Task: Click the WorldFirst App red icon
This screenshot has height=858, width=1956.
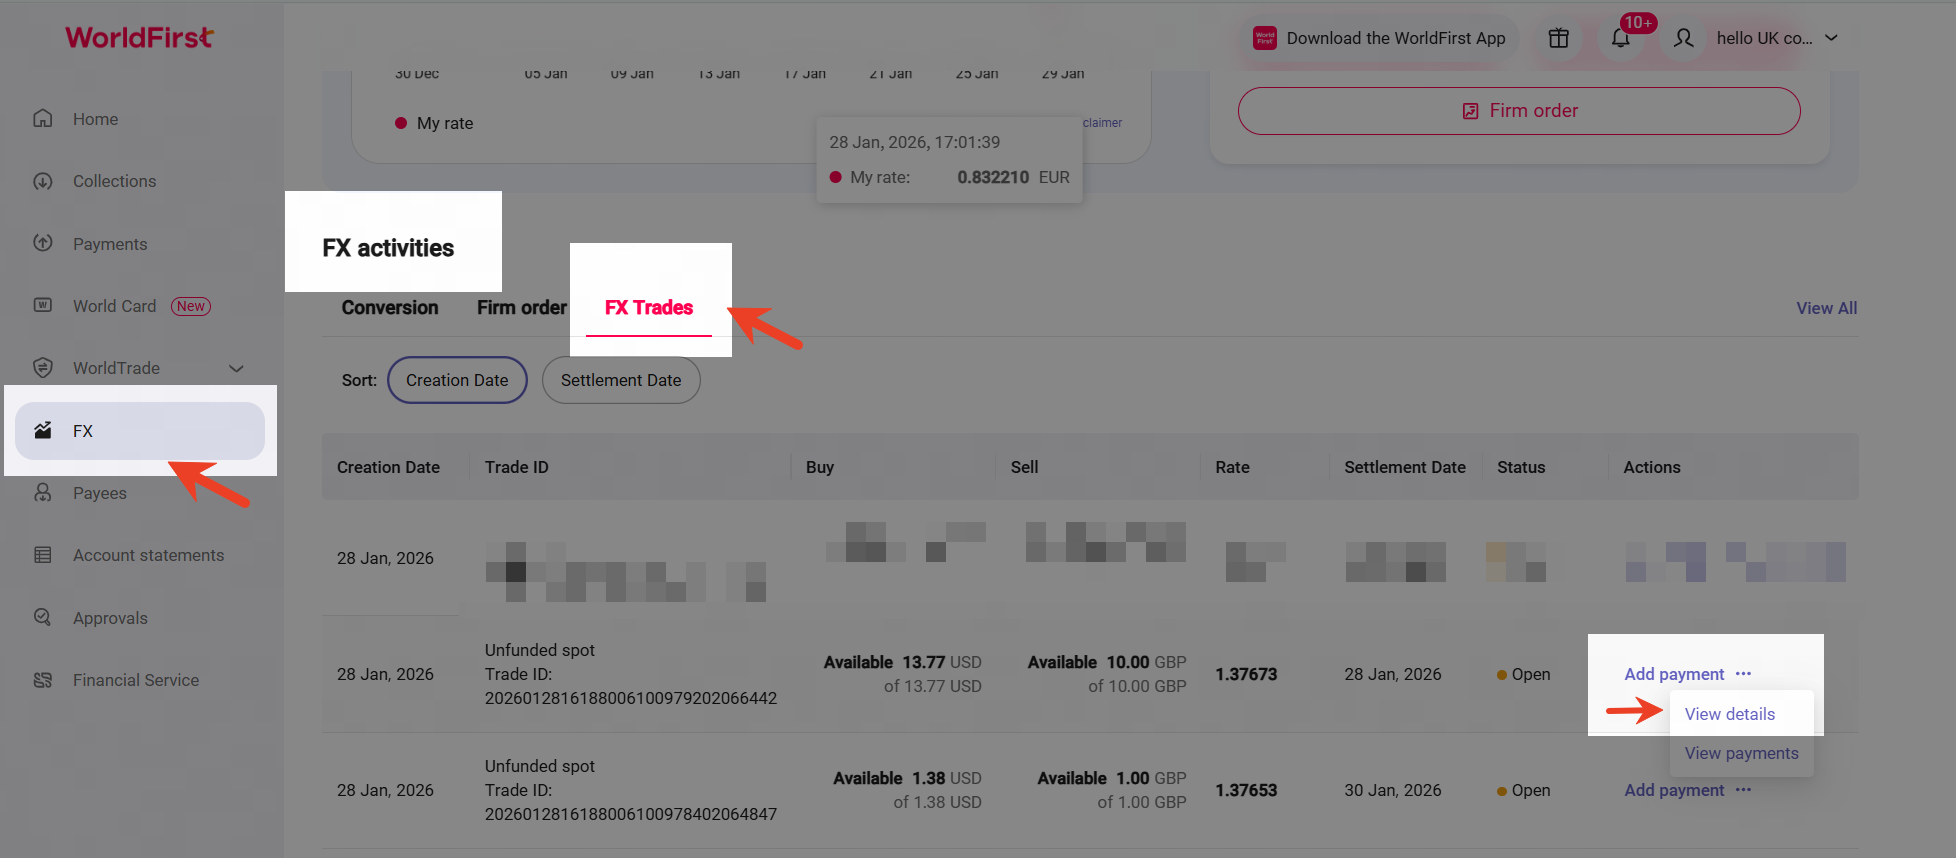Action: [x=1265, y=38]
